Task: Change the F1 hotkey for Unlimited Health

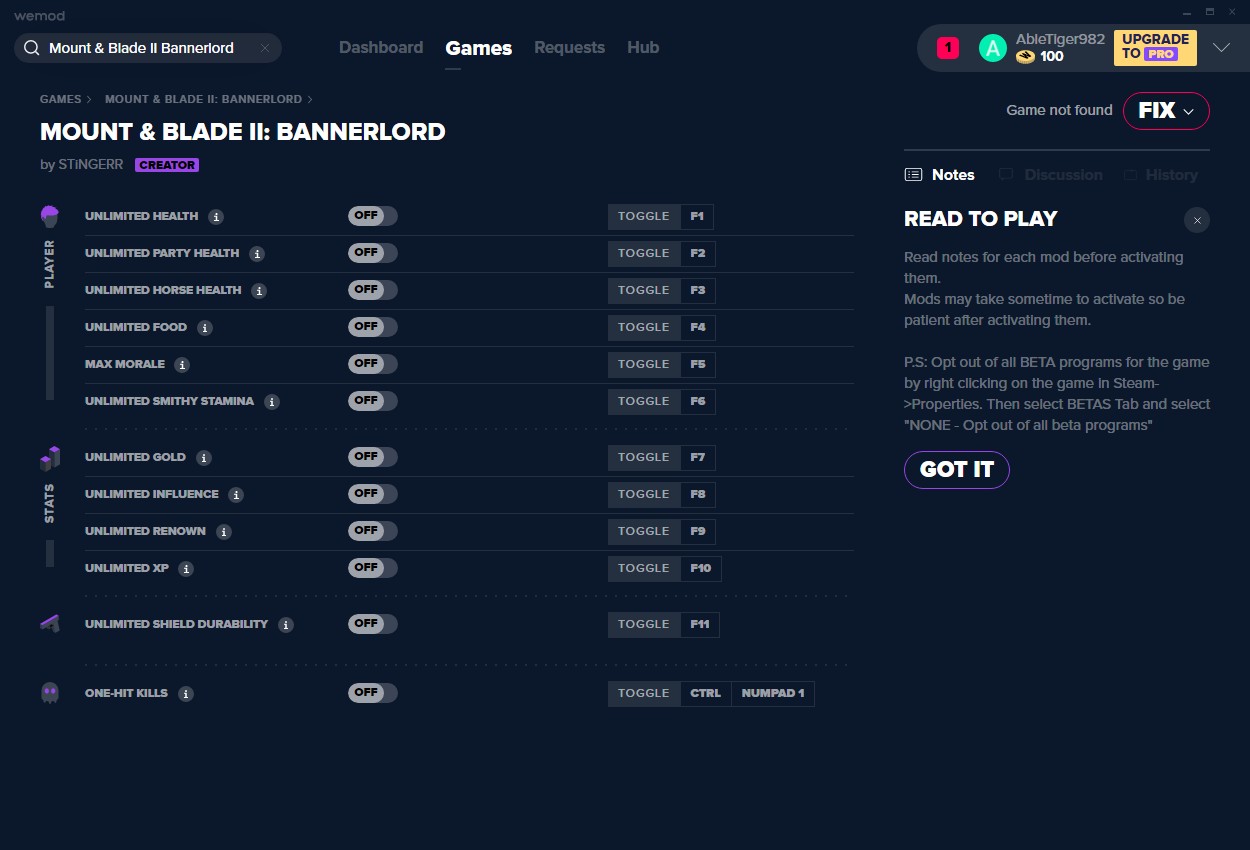Action: point(697,217)
